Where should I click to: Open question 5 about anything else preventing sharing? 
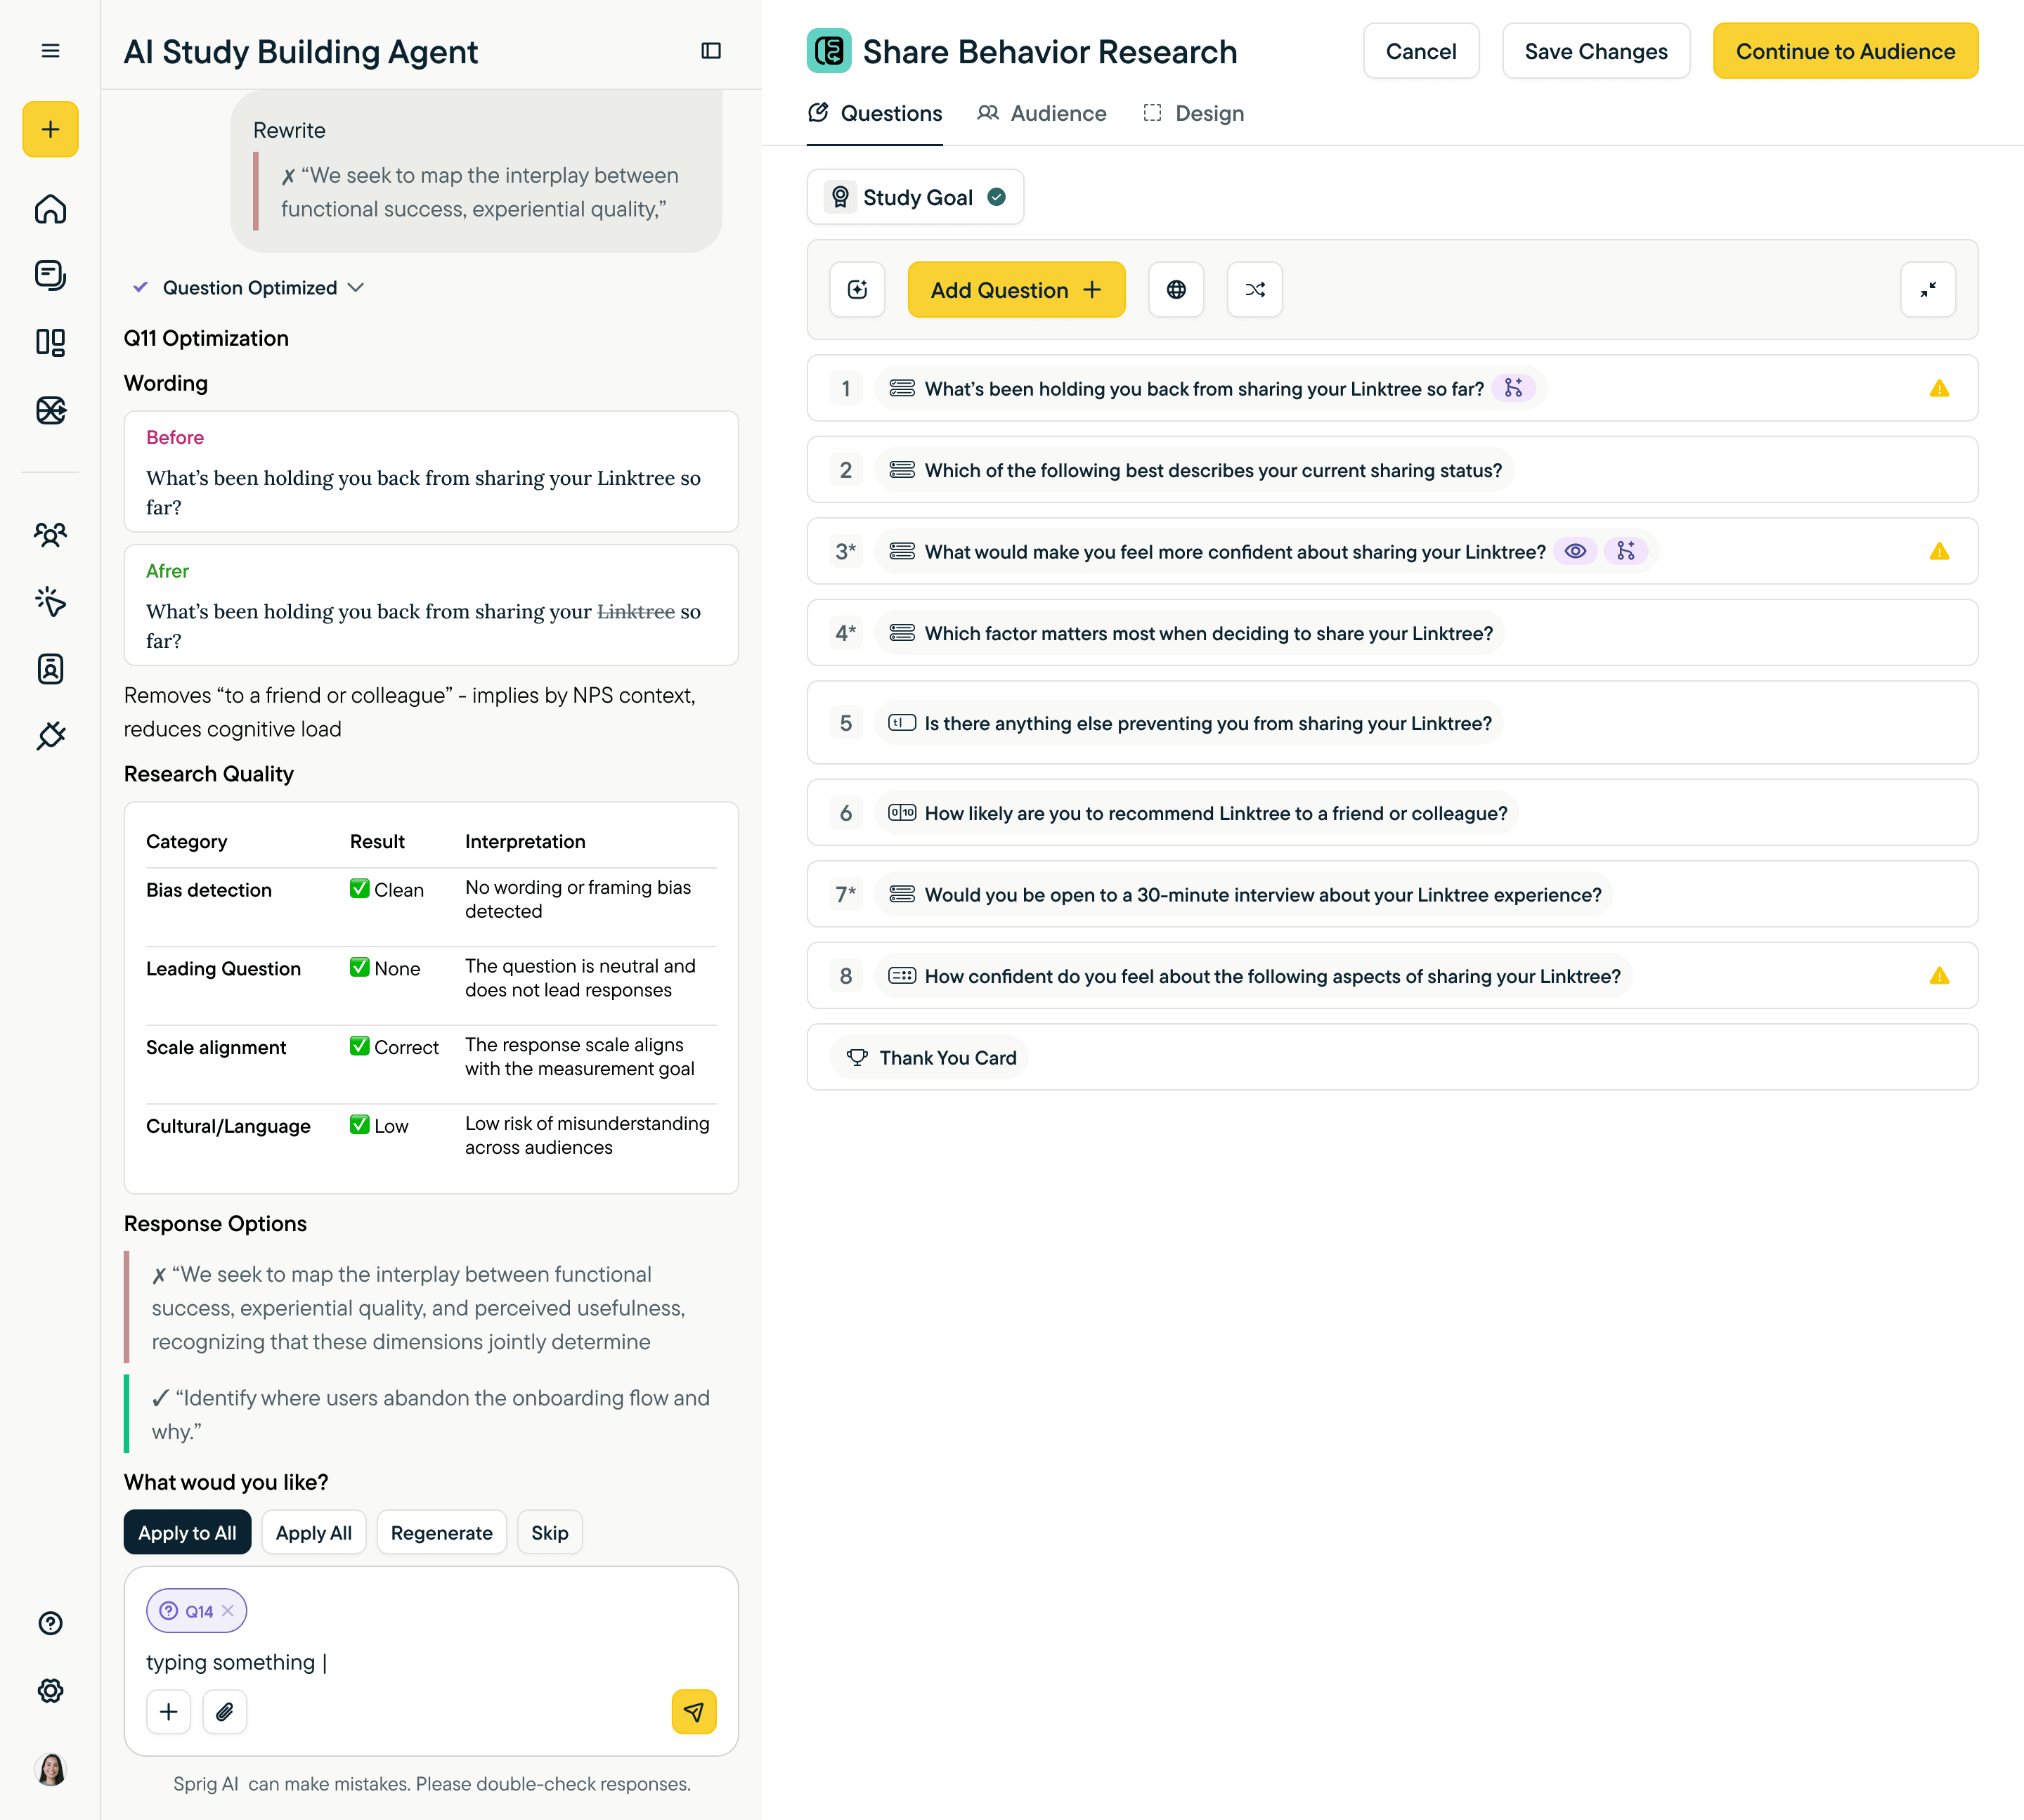click(x=1392, y=723)
